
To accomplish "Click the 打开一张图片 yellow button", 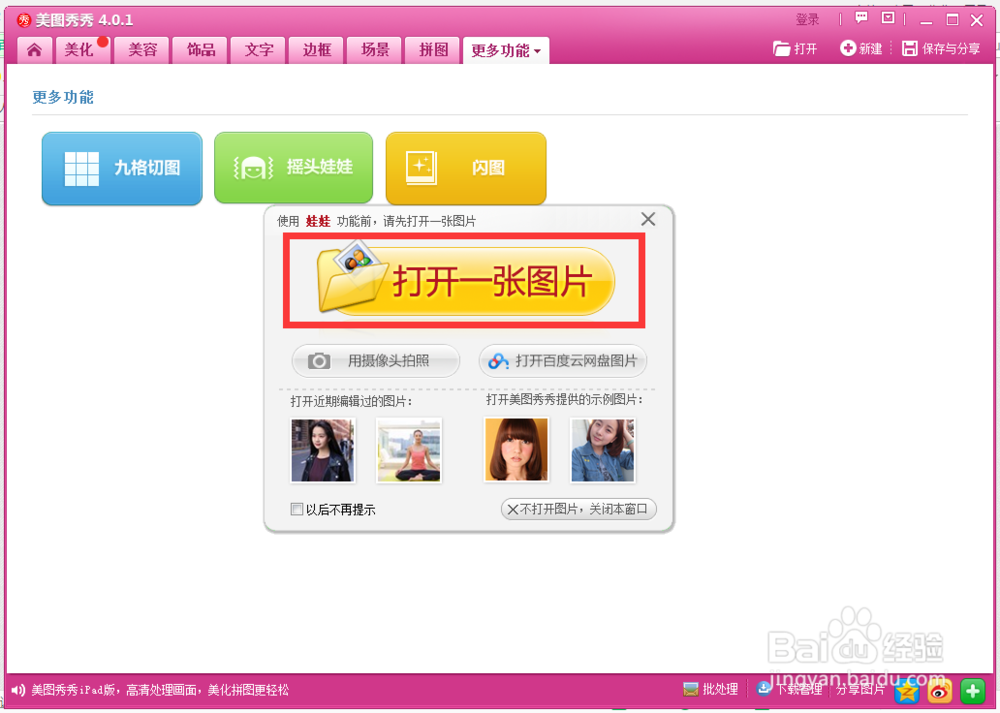I will coord(465,281).
